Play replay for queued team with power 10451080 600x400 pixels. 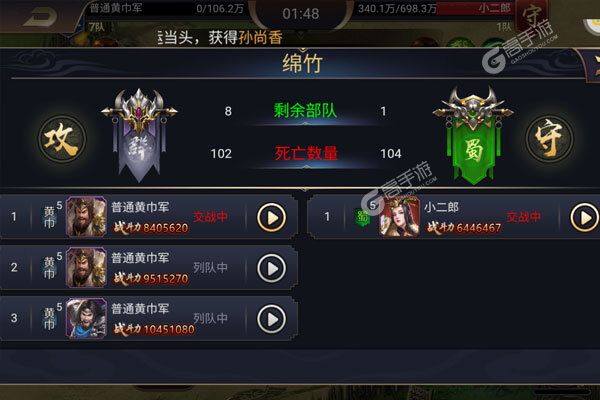pos(271,319)
